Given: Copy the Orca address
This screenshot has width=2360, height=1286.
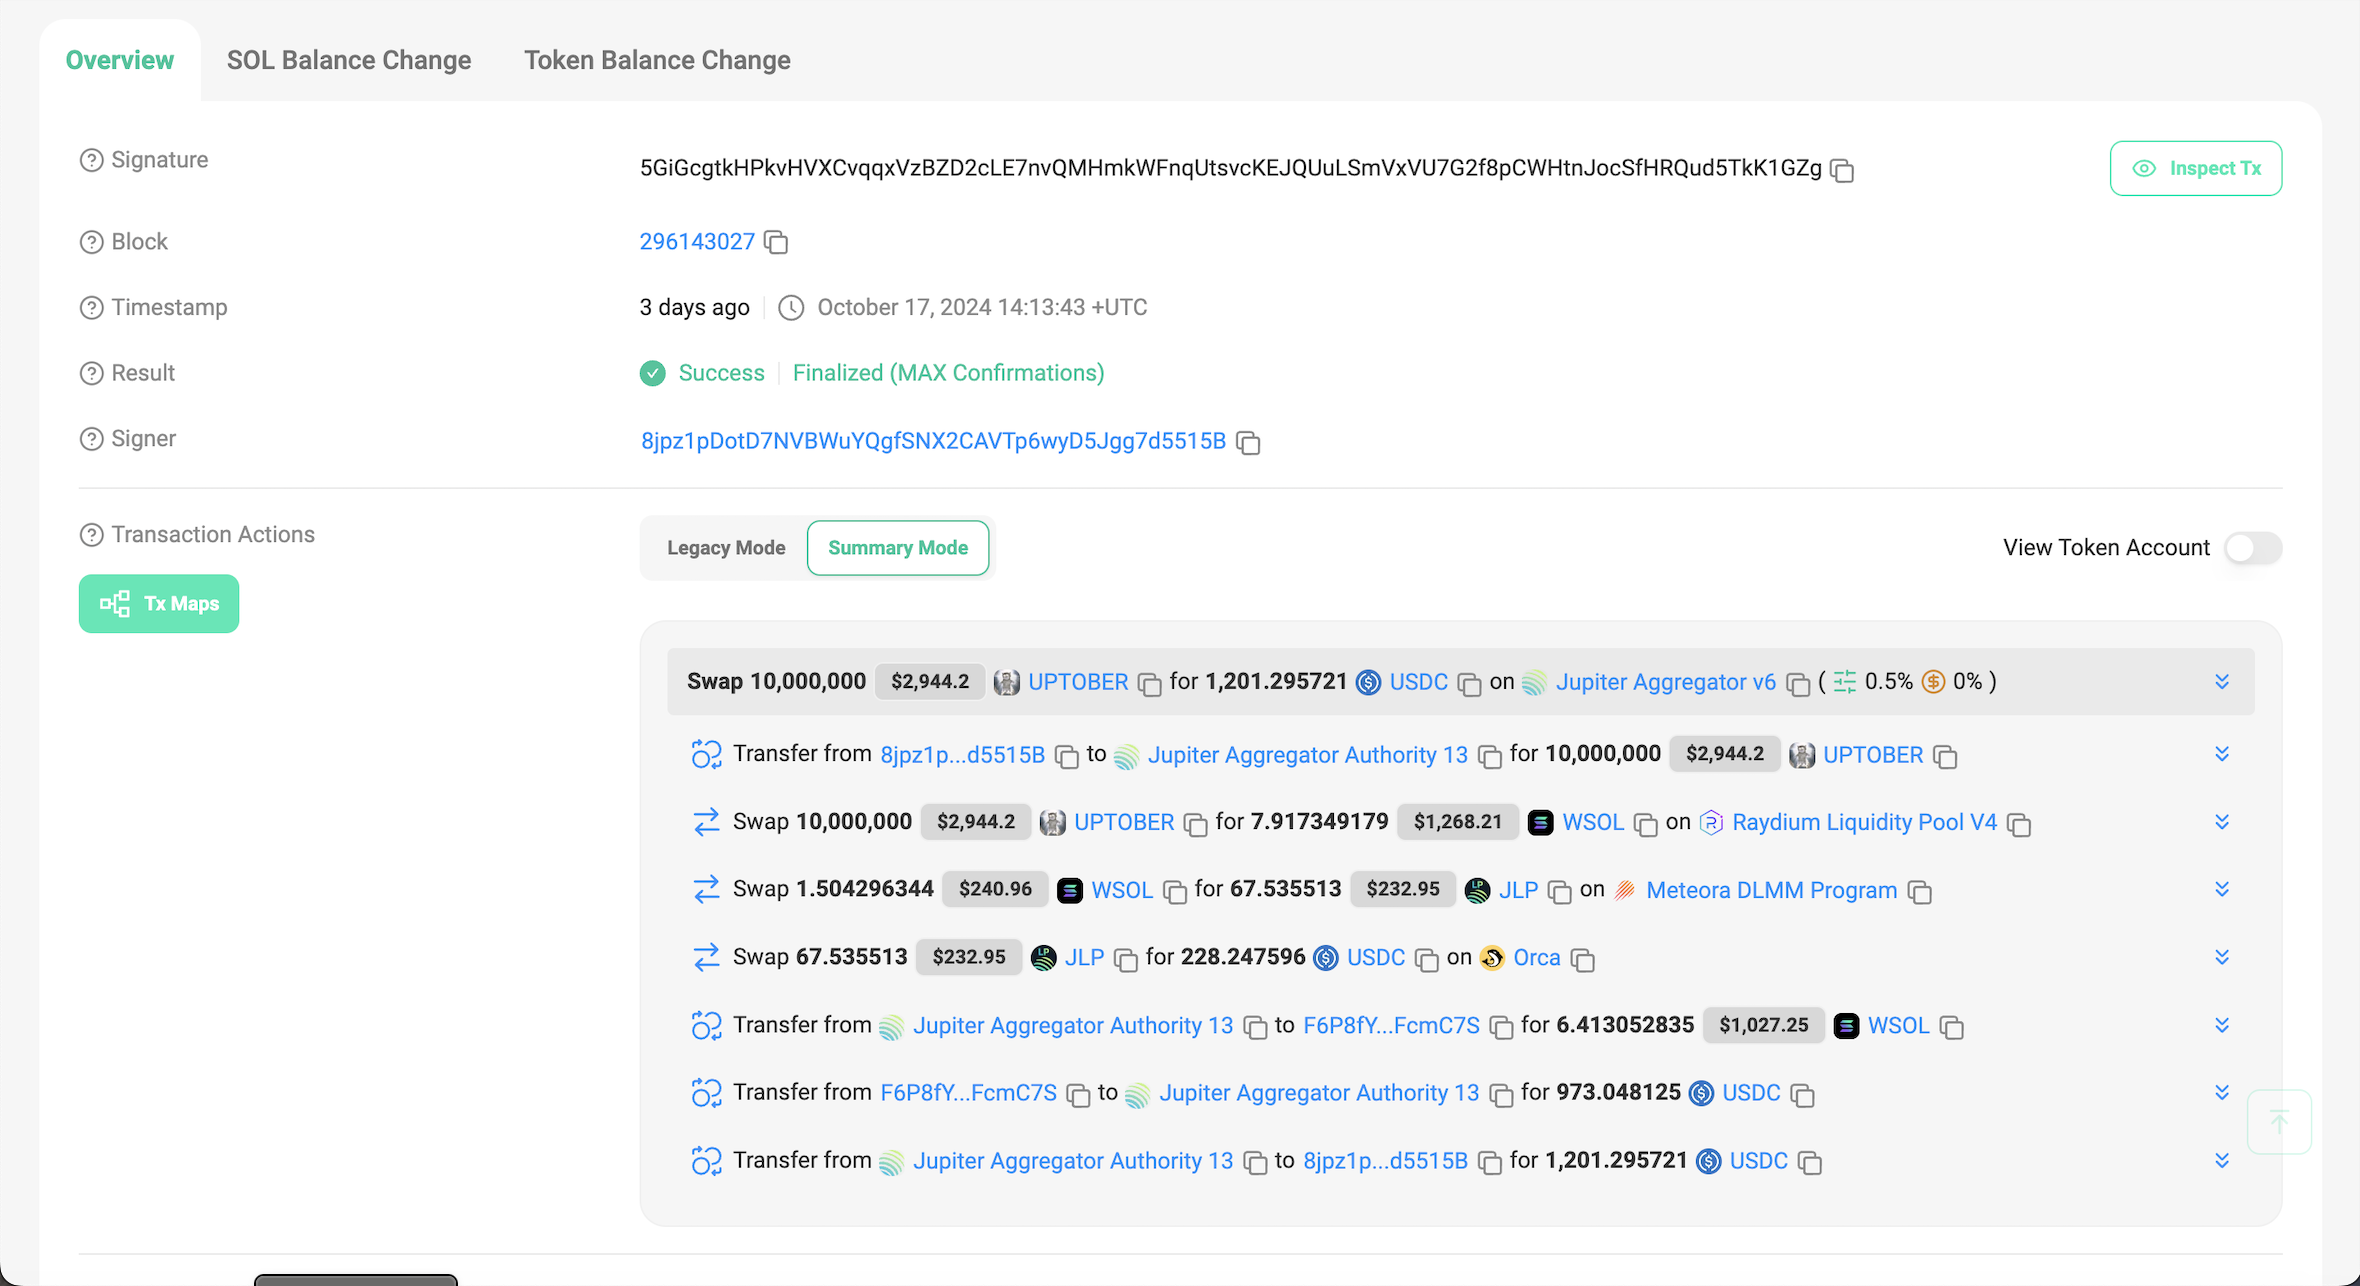Looking at the screenshot, I should point(1582,959).
